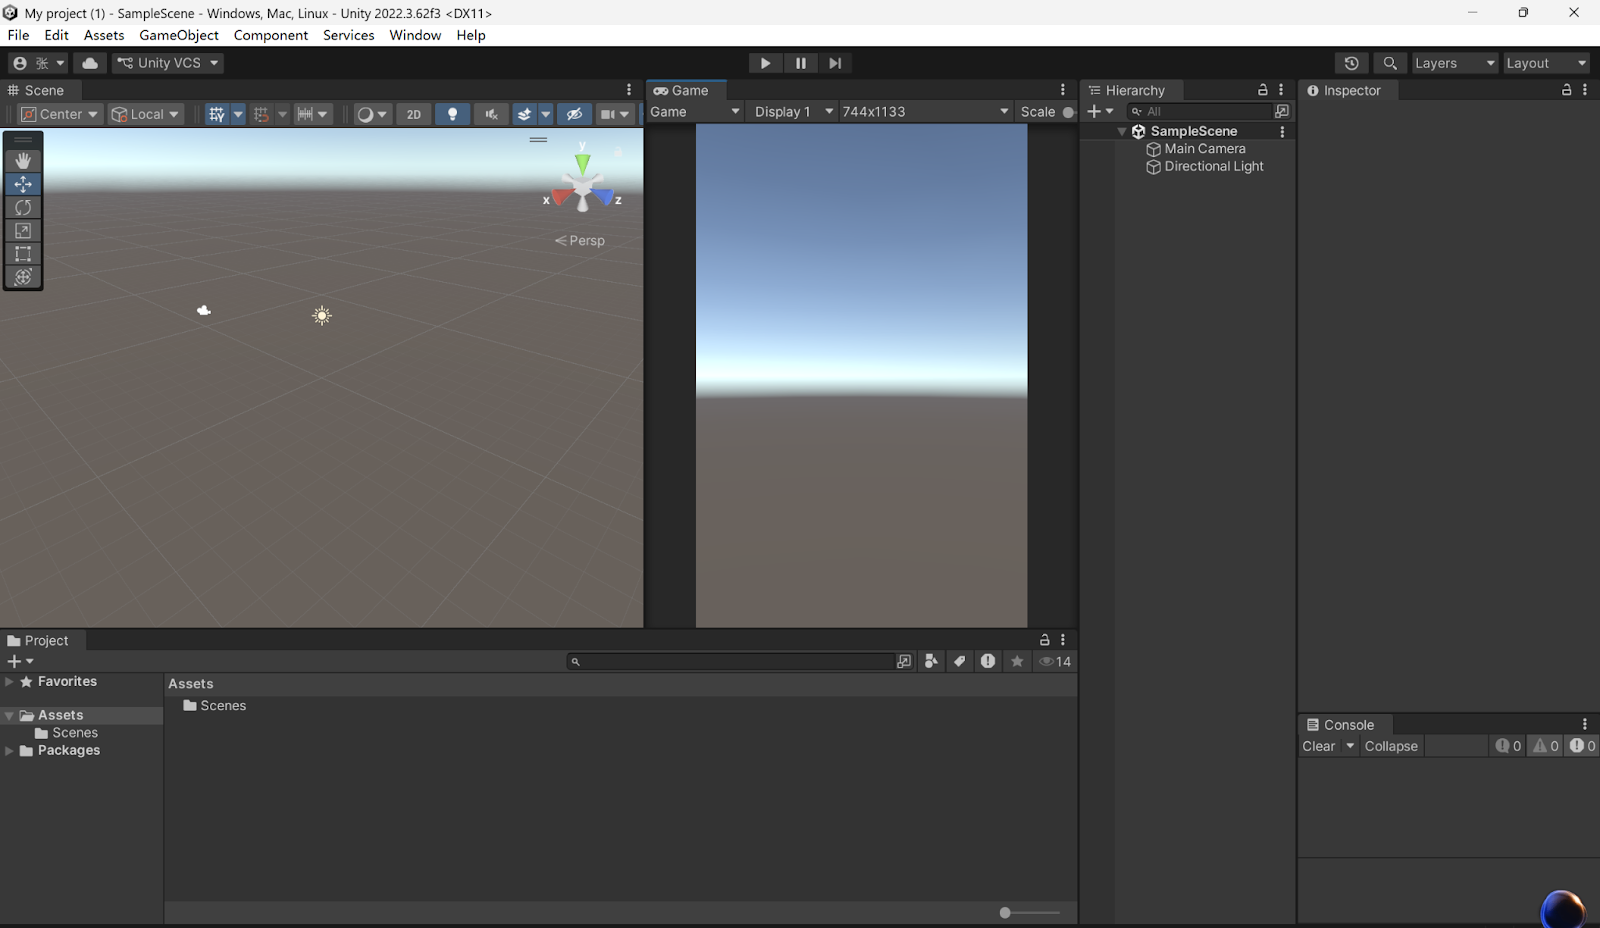The image size is (1600, 928).
Task: Switch Scene view to 2D mode
Action: 413,113
